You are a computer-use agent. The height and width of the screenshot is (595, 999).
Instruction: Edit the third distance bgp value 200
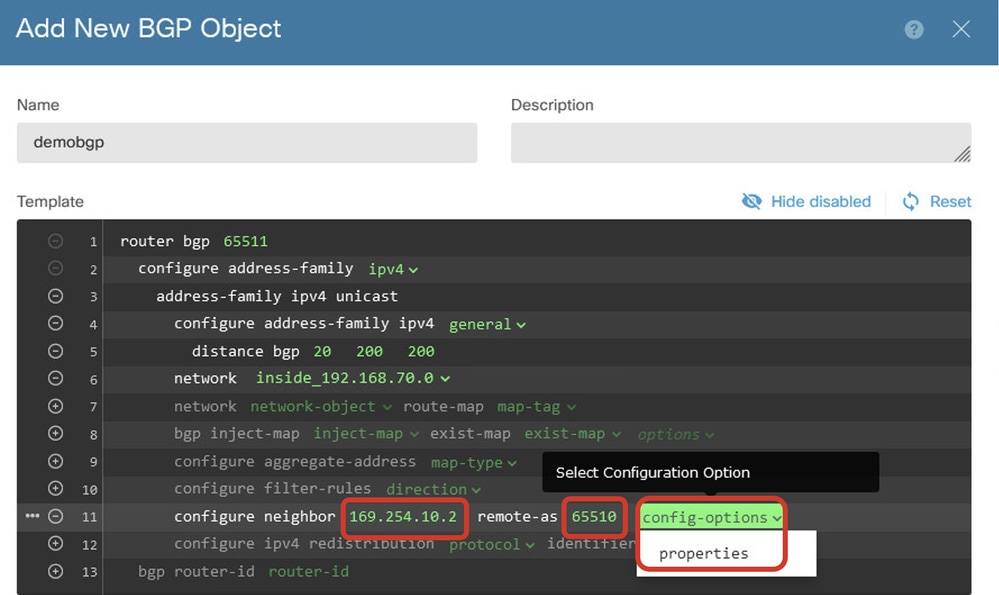[x=420, y=352]
